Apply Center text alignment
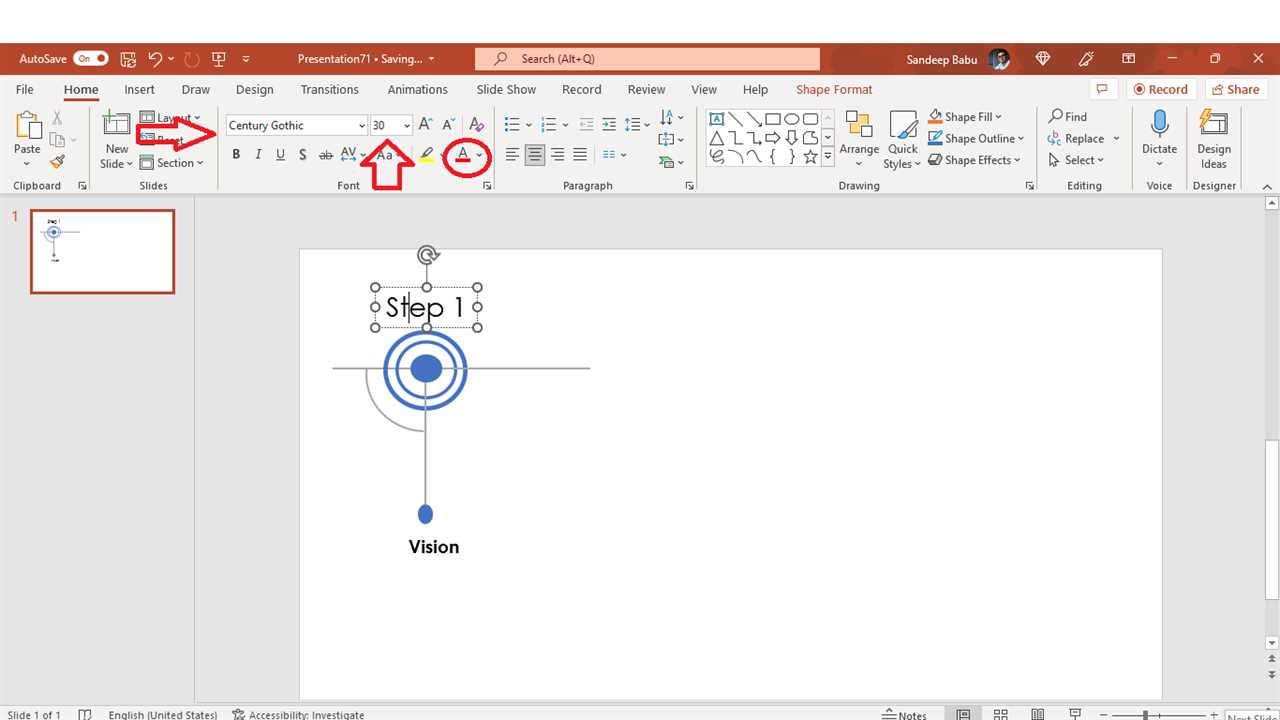This screenshot has height=720, width=1280. click(x=535, y=155)
